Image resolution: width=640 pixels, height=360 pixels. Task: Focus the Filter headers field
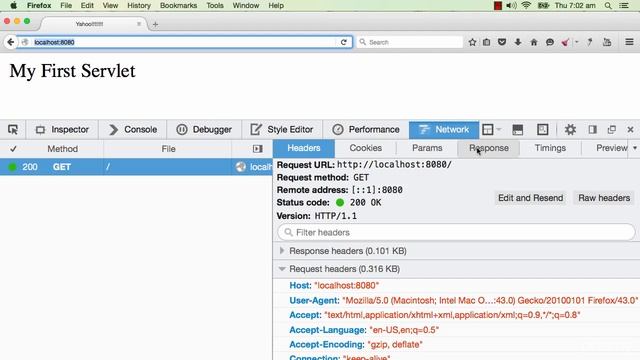[x=456, y=232]
